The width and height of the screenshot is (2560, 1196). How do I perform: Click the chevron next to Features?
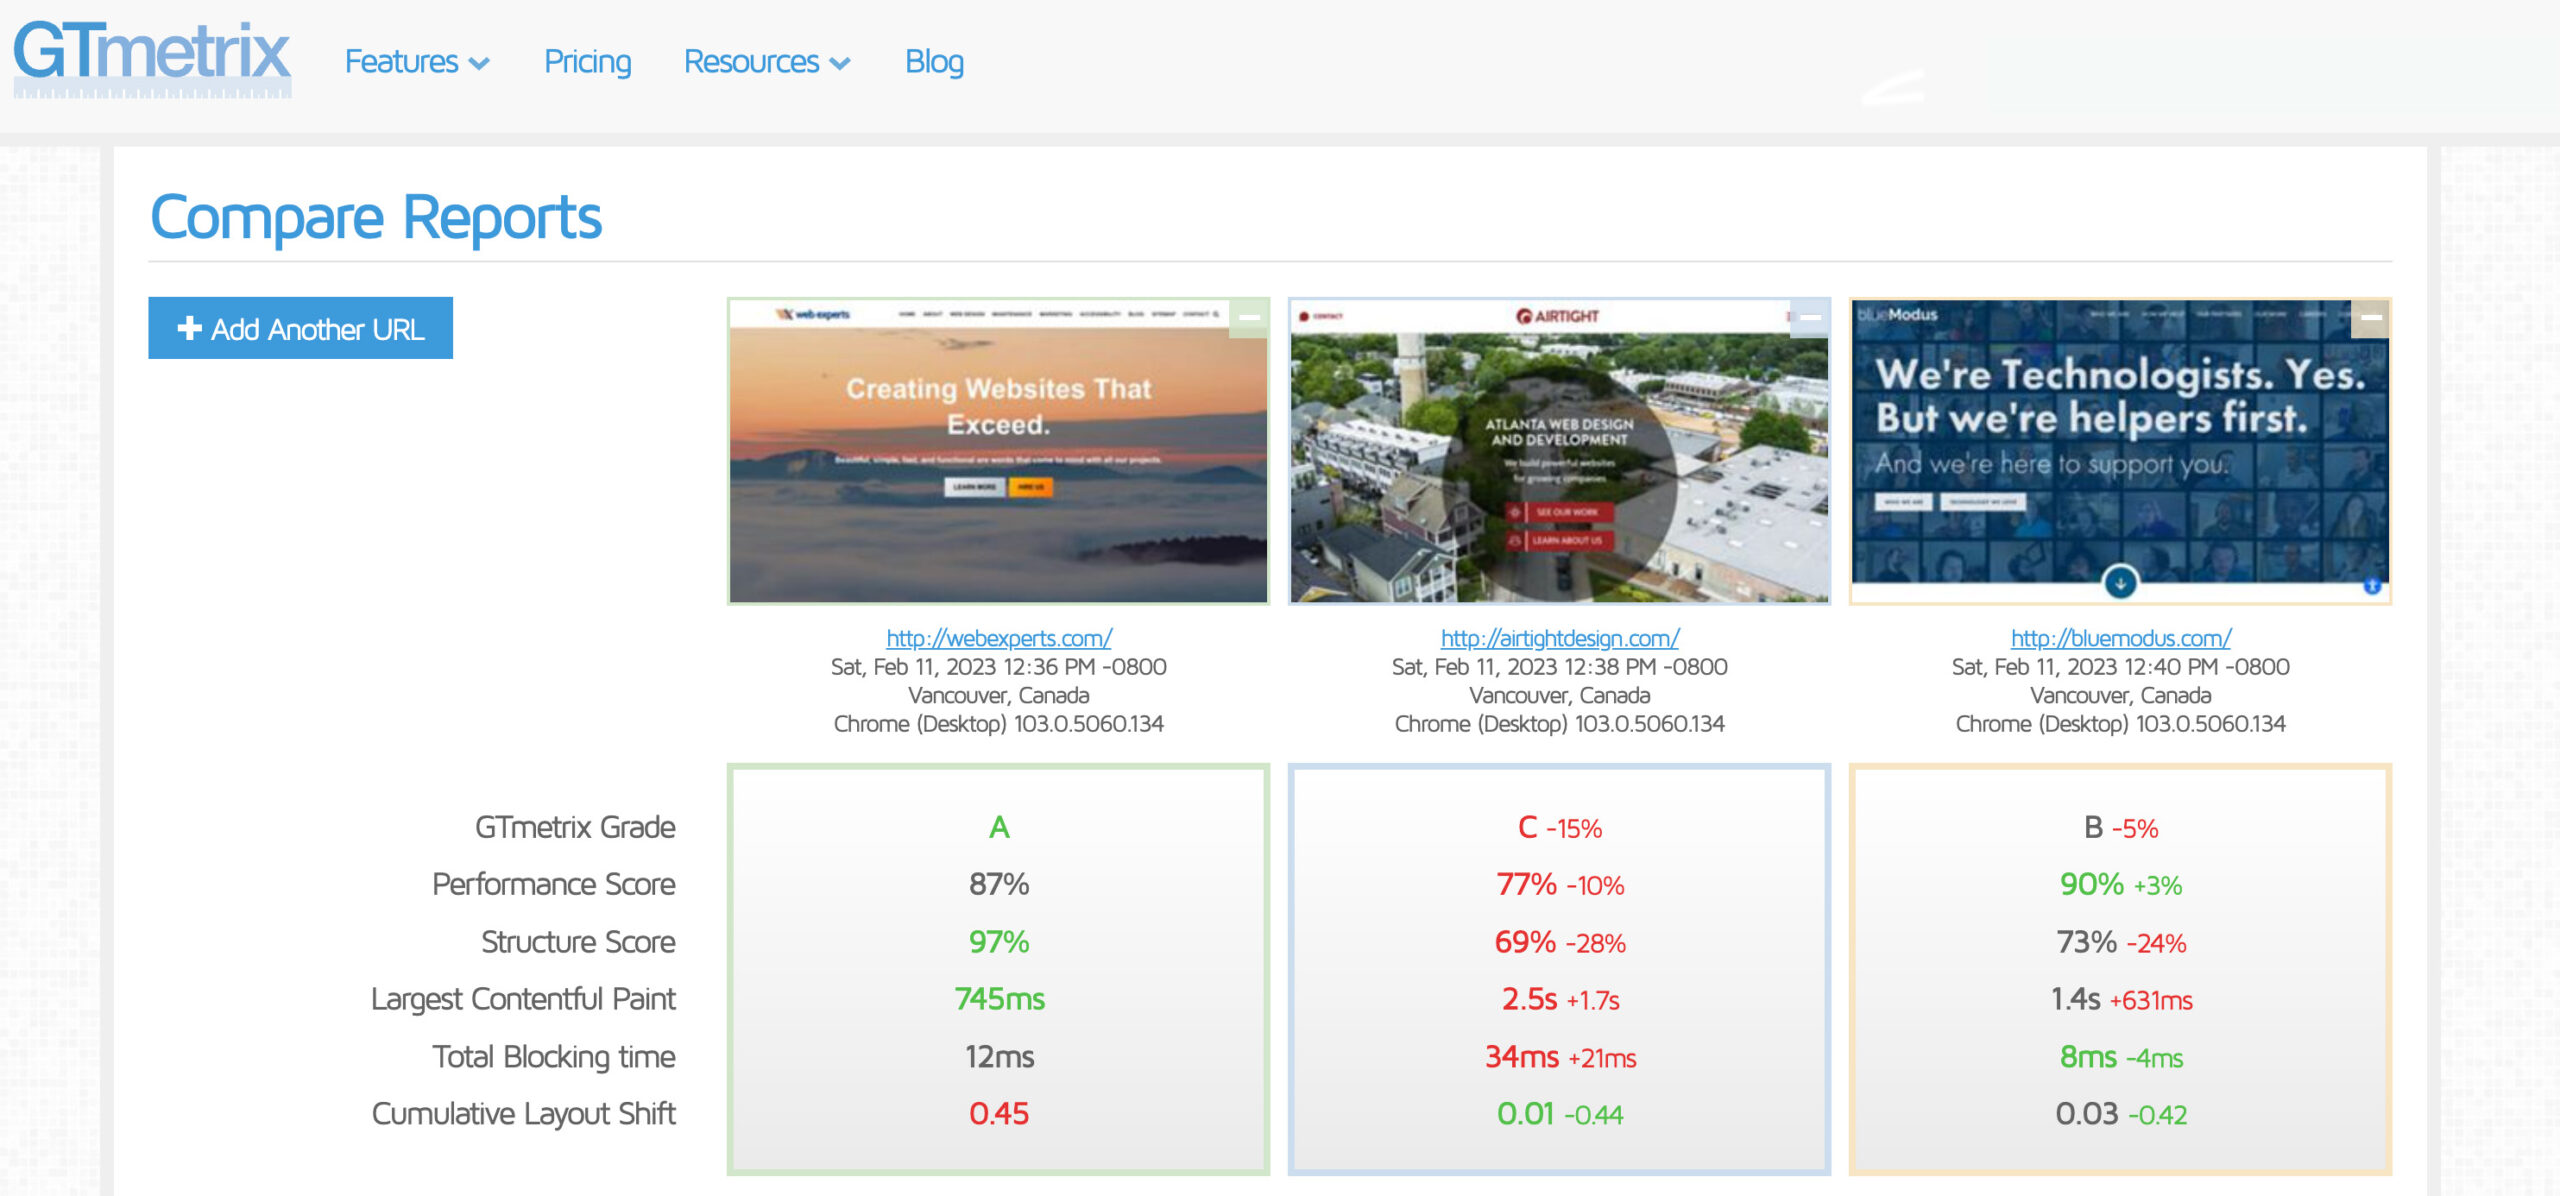pyautogui.click(x=480, y=64)
